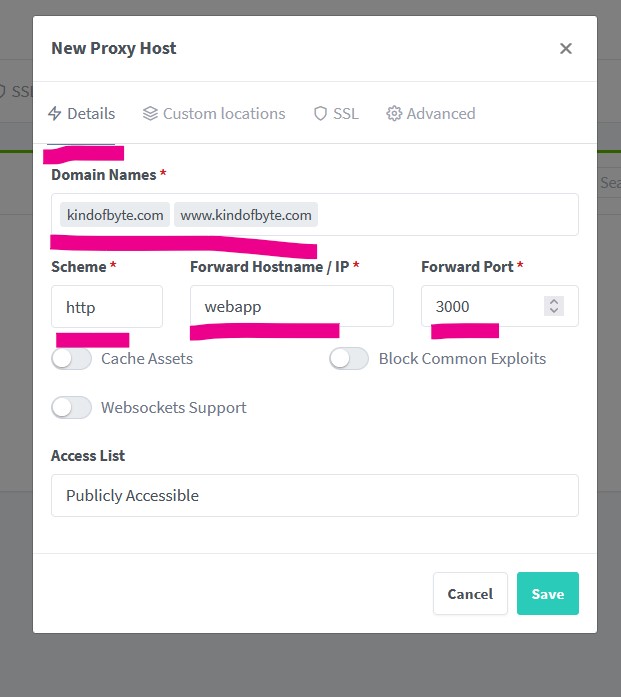The width and height of the screenshot is (621, 697).
Task: Turn on Block Common Exploits
Action: pyautogui.click(x=349, y=359)
